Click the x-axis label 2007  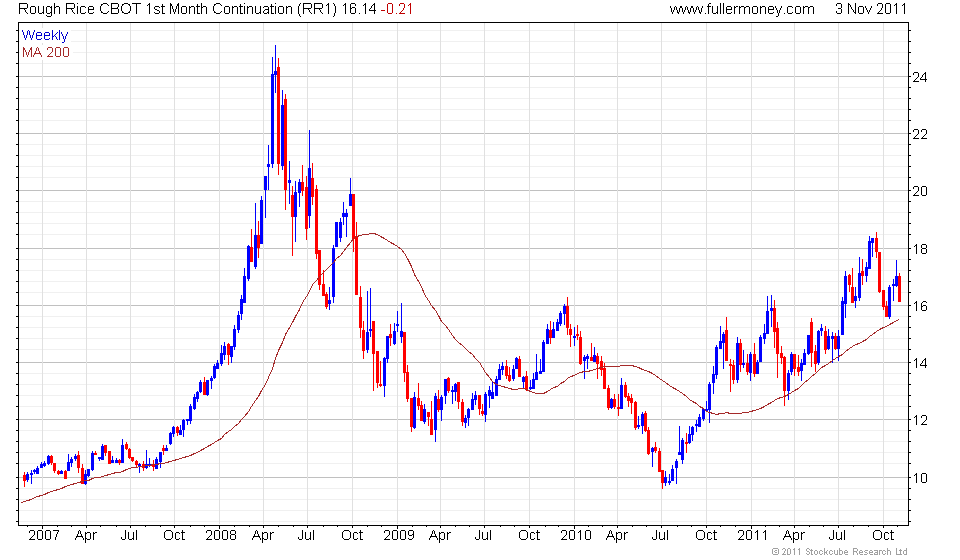click(44, 535)
